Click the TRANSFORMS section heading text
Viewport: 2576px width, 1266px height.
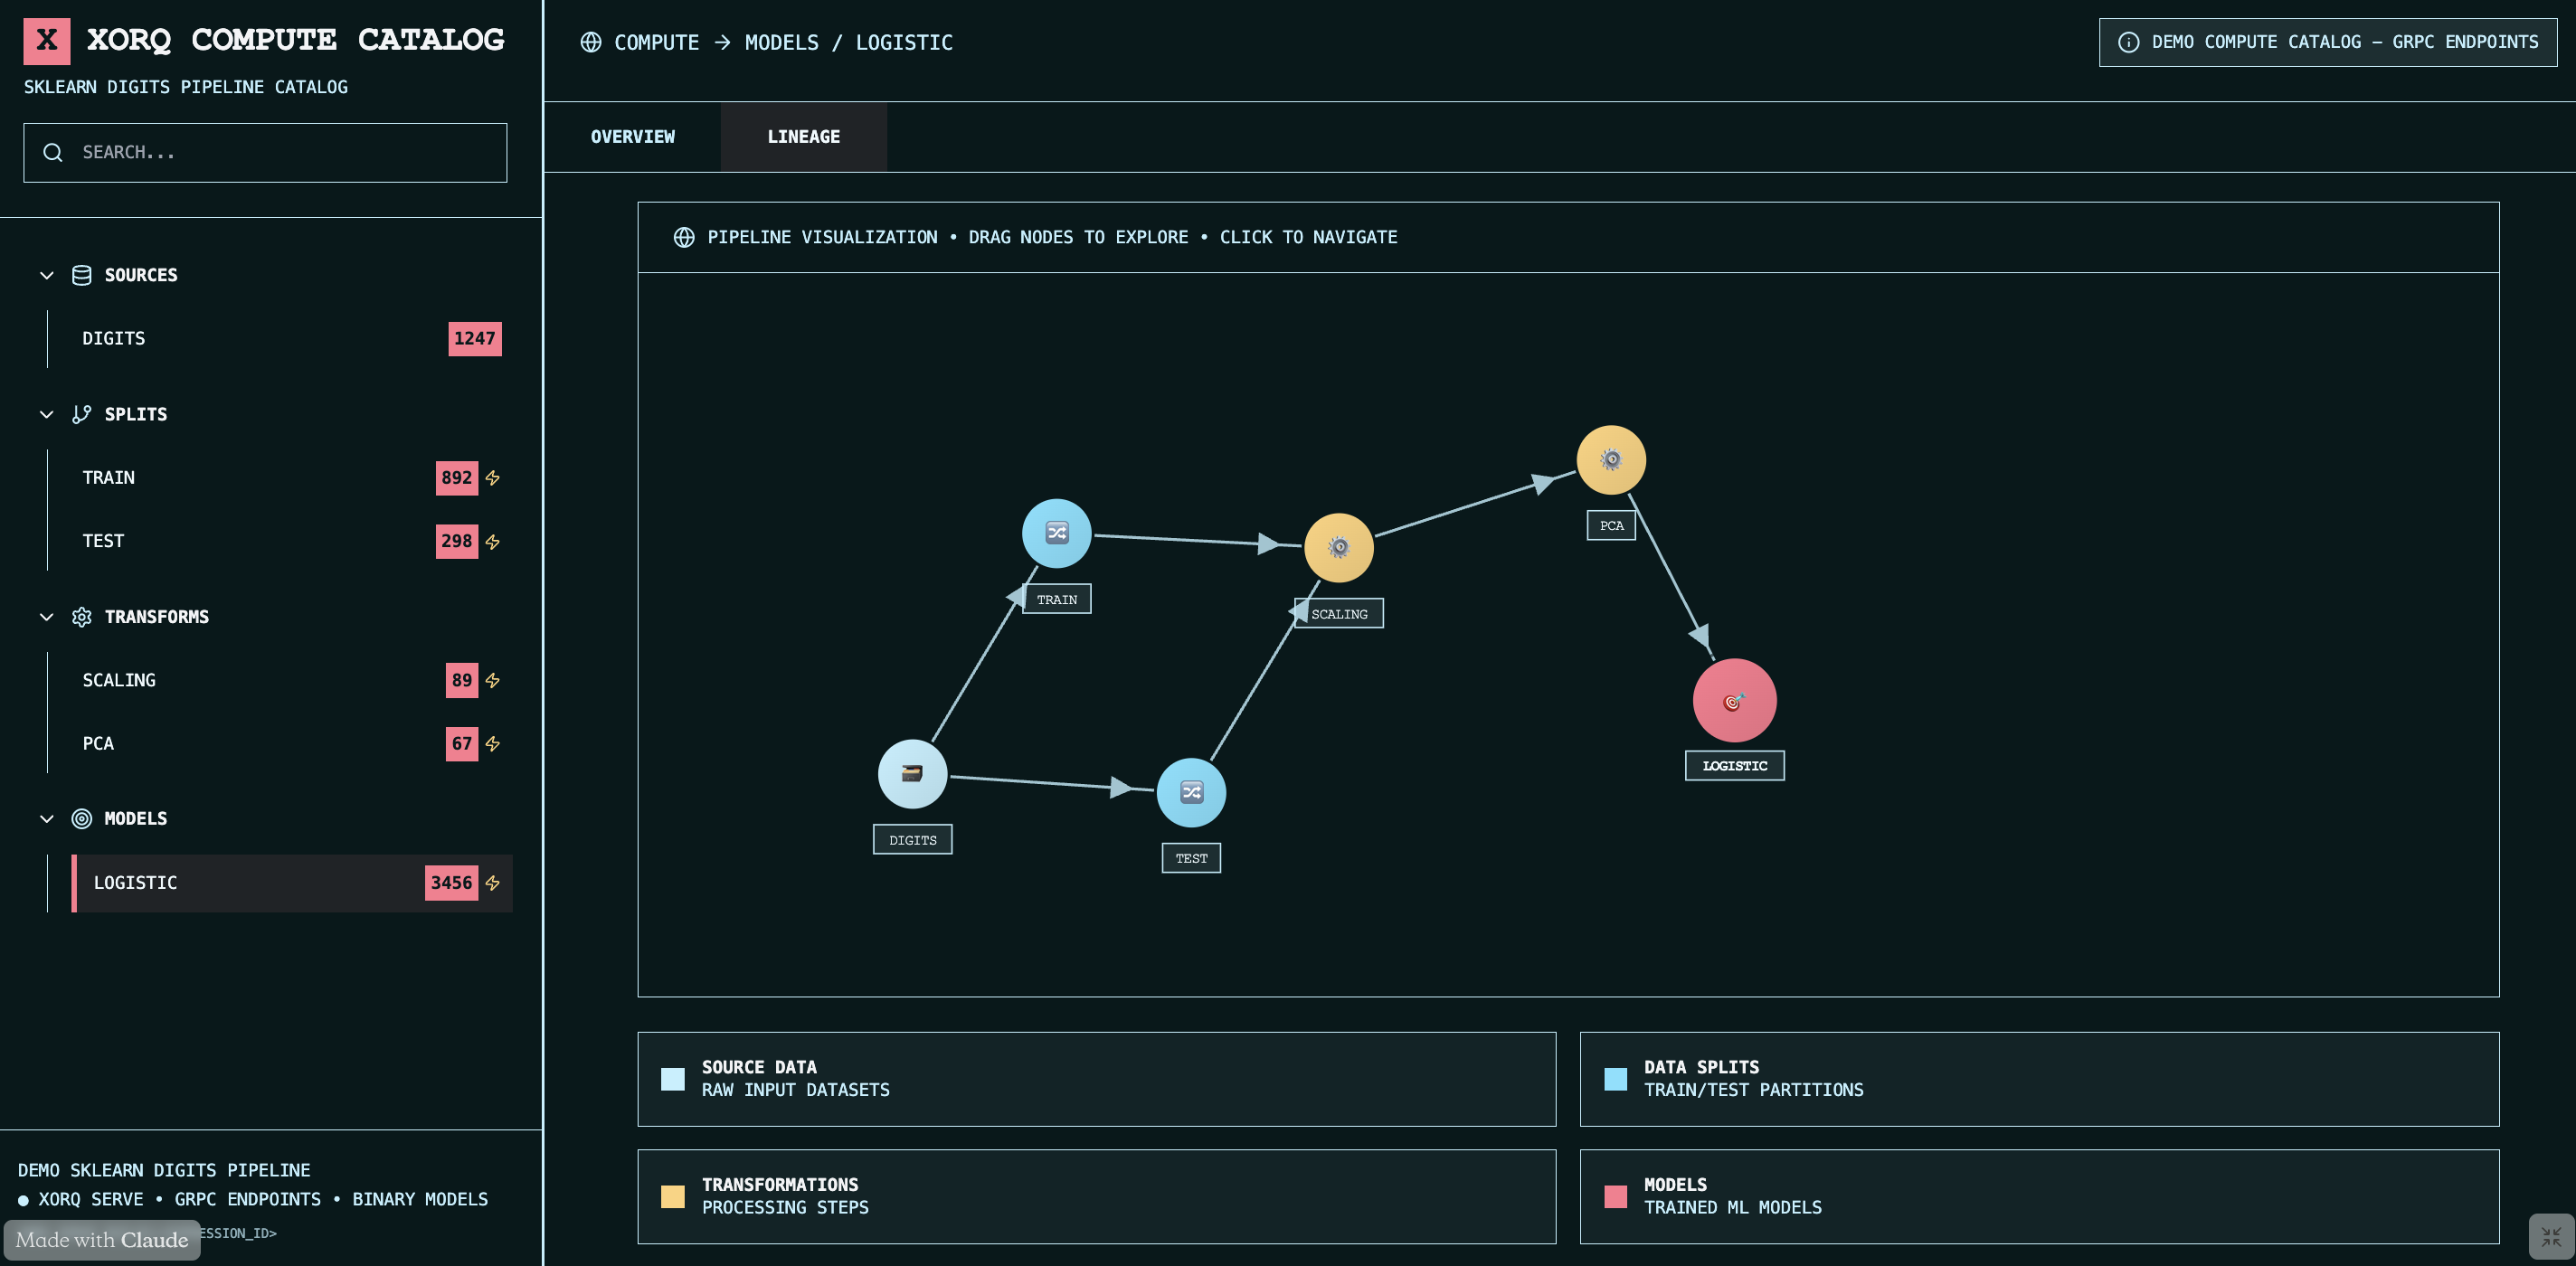pos(157,617)
